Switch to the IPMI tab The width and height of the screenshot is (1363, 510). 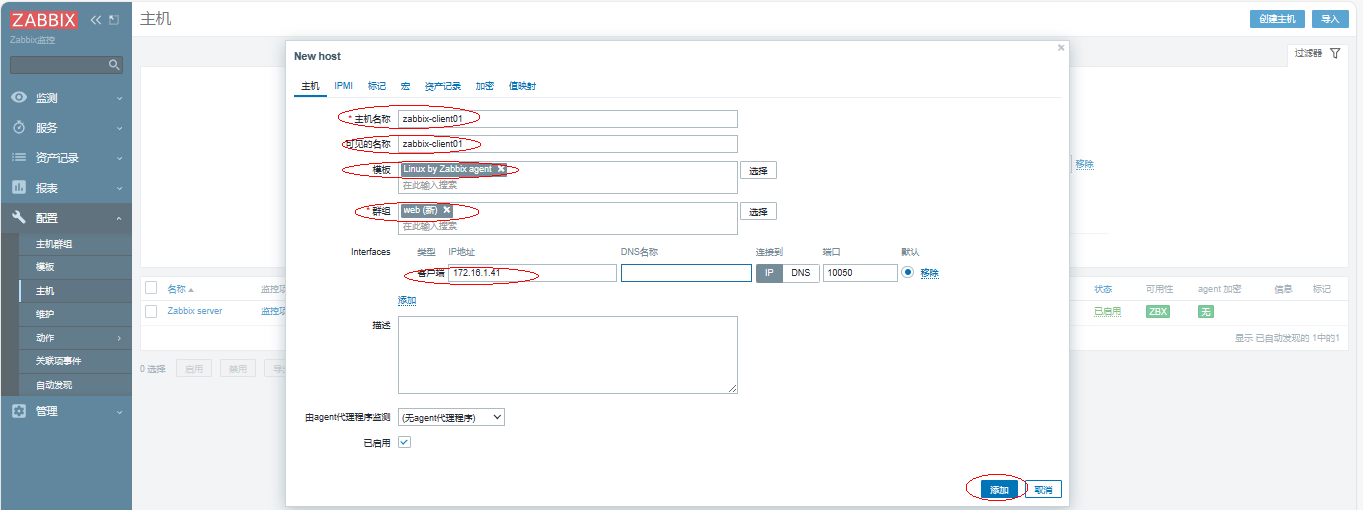(x=343, y=86)
